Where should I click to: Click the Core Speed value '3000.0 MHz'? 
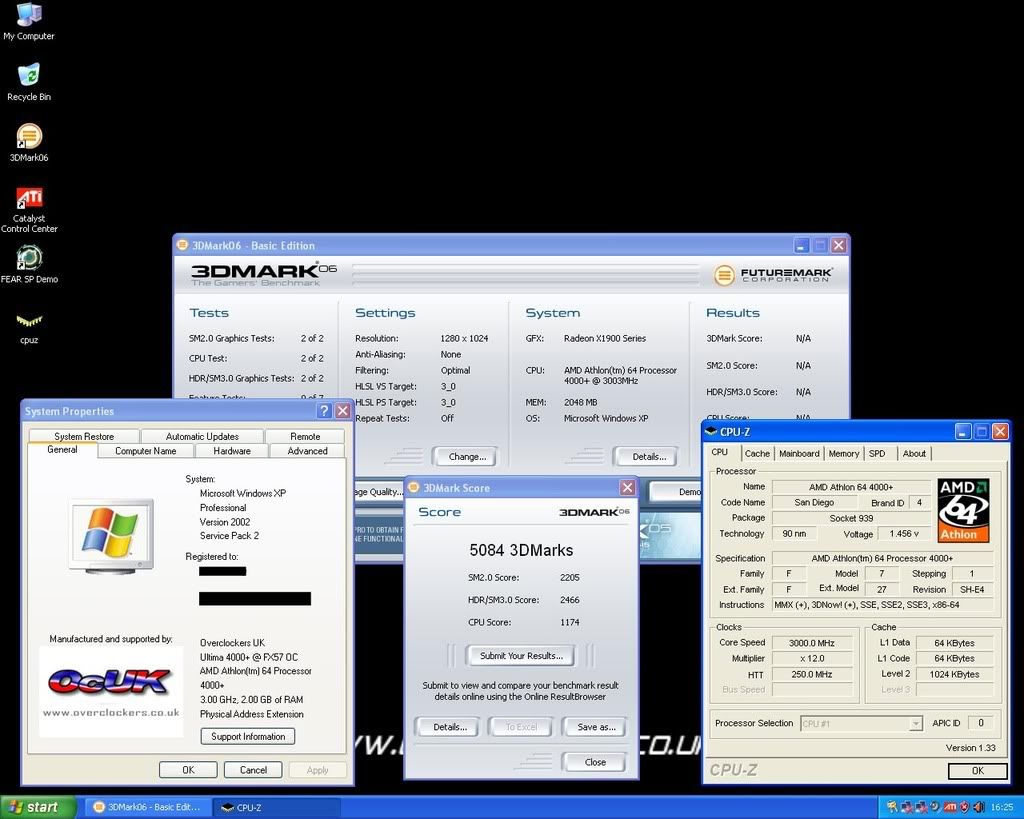pos(812,643)
